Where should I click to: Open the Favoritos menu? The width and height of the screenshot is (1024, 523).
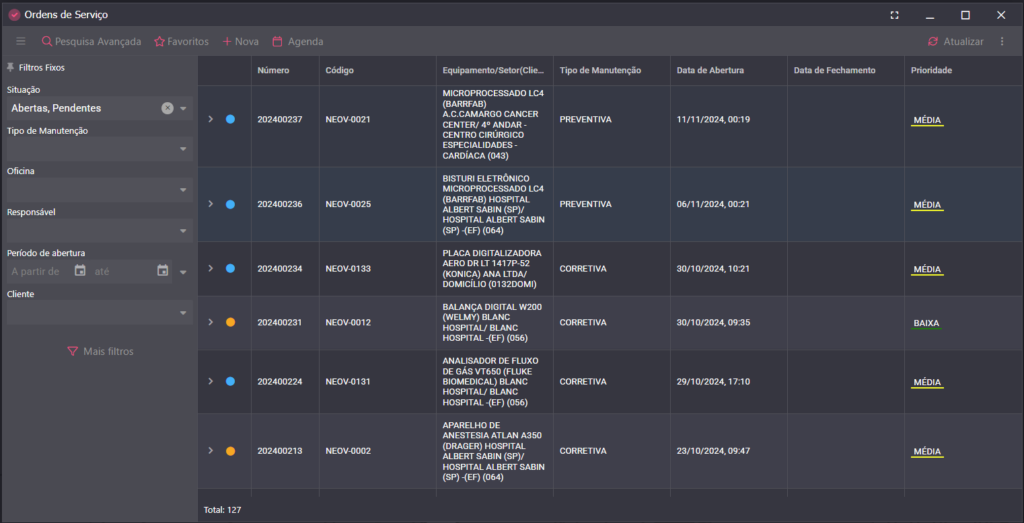point(181,42)
